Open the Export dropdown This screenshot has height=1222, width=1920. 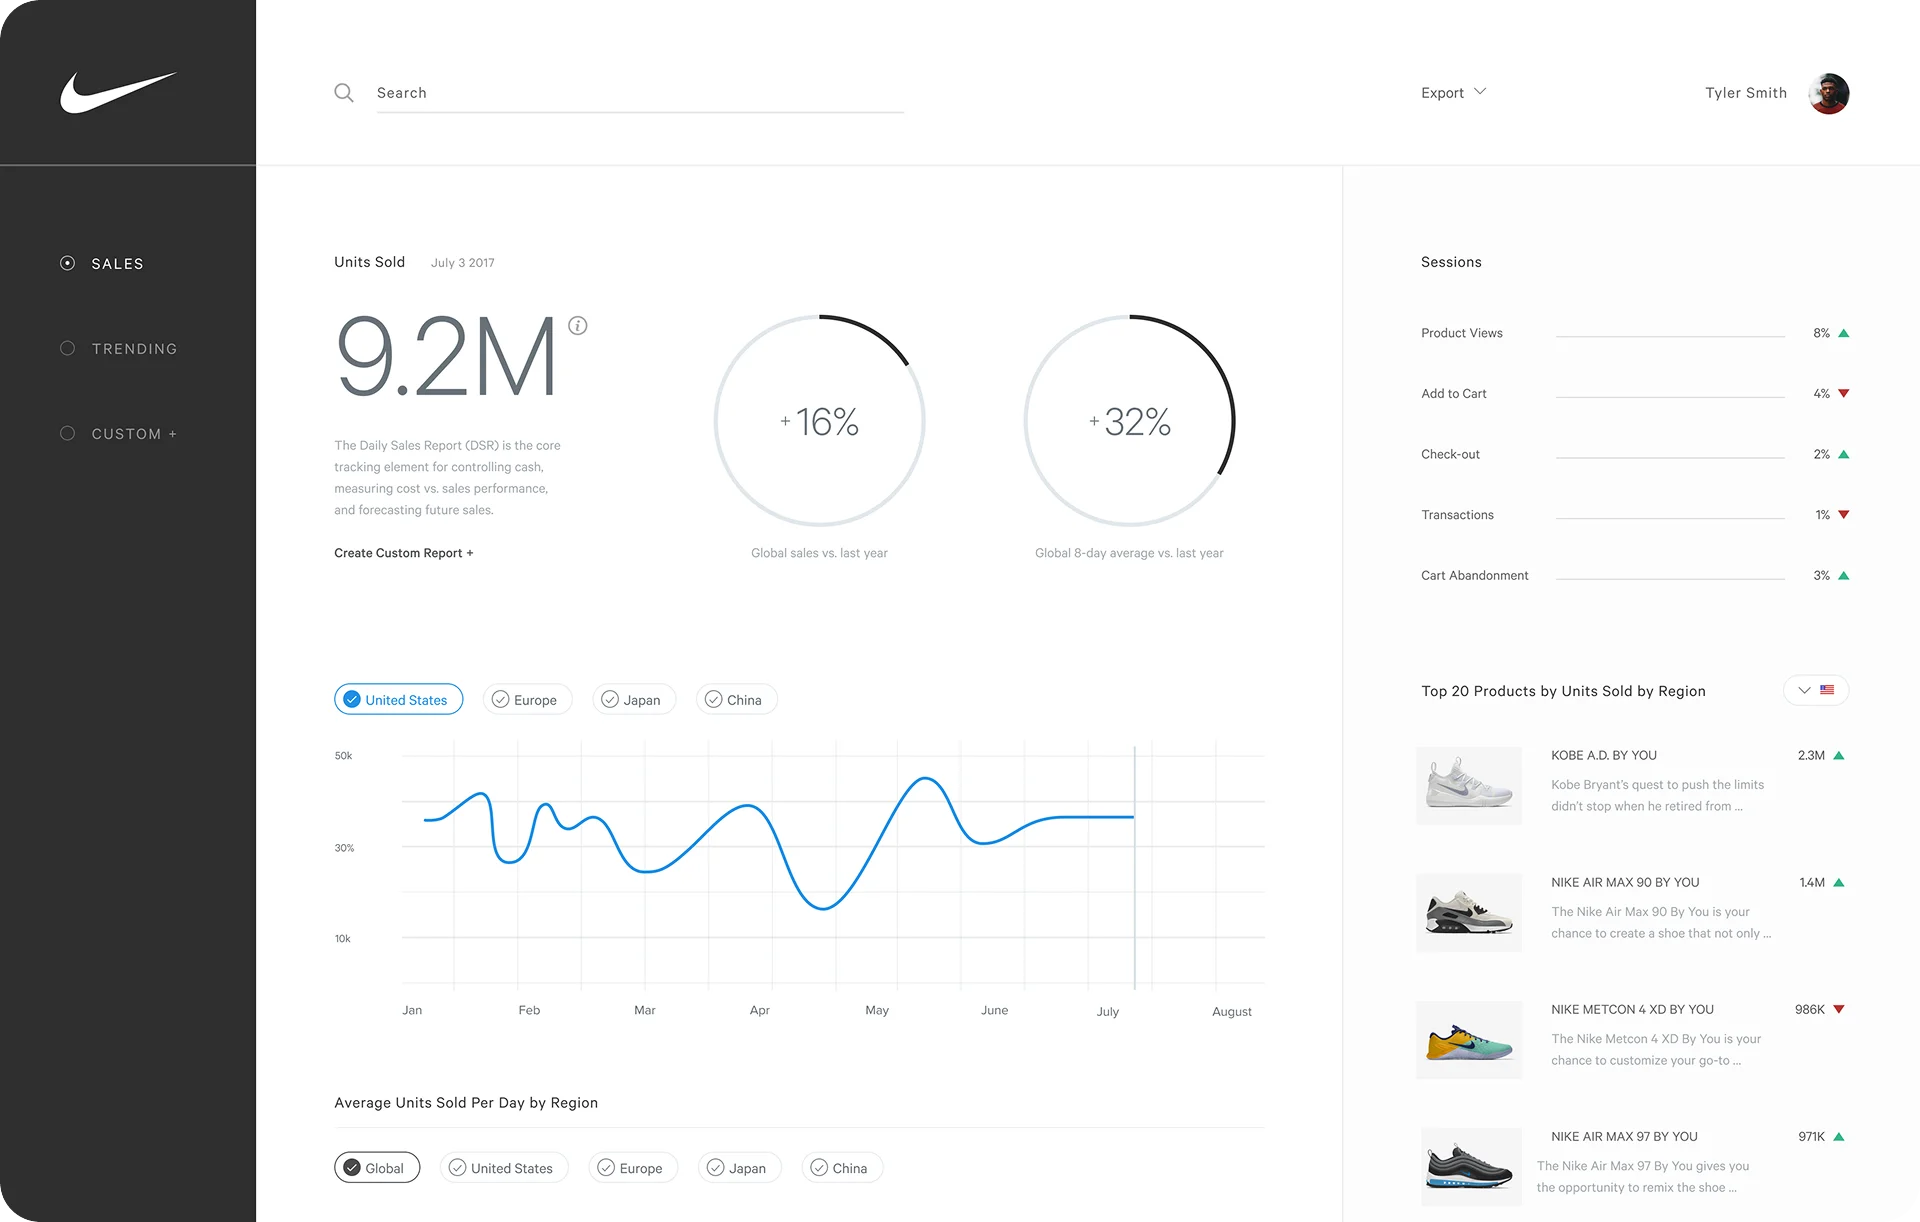[x=1453, y=93]
